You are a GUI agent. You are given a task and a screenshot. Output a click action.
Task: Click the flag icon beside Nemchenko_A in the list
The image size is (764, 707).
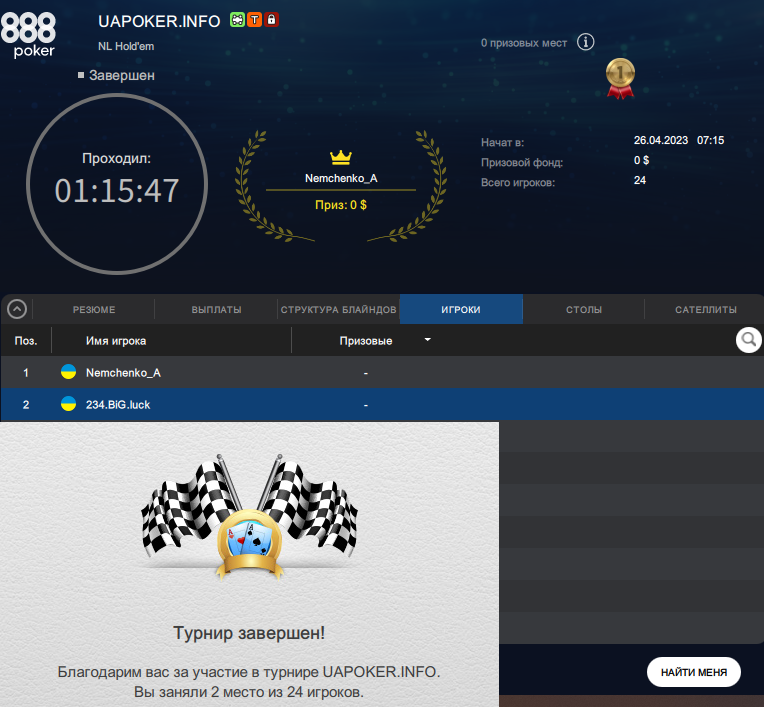pyautogui.click(x=68, y=372)
